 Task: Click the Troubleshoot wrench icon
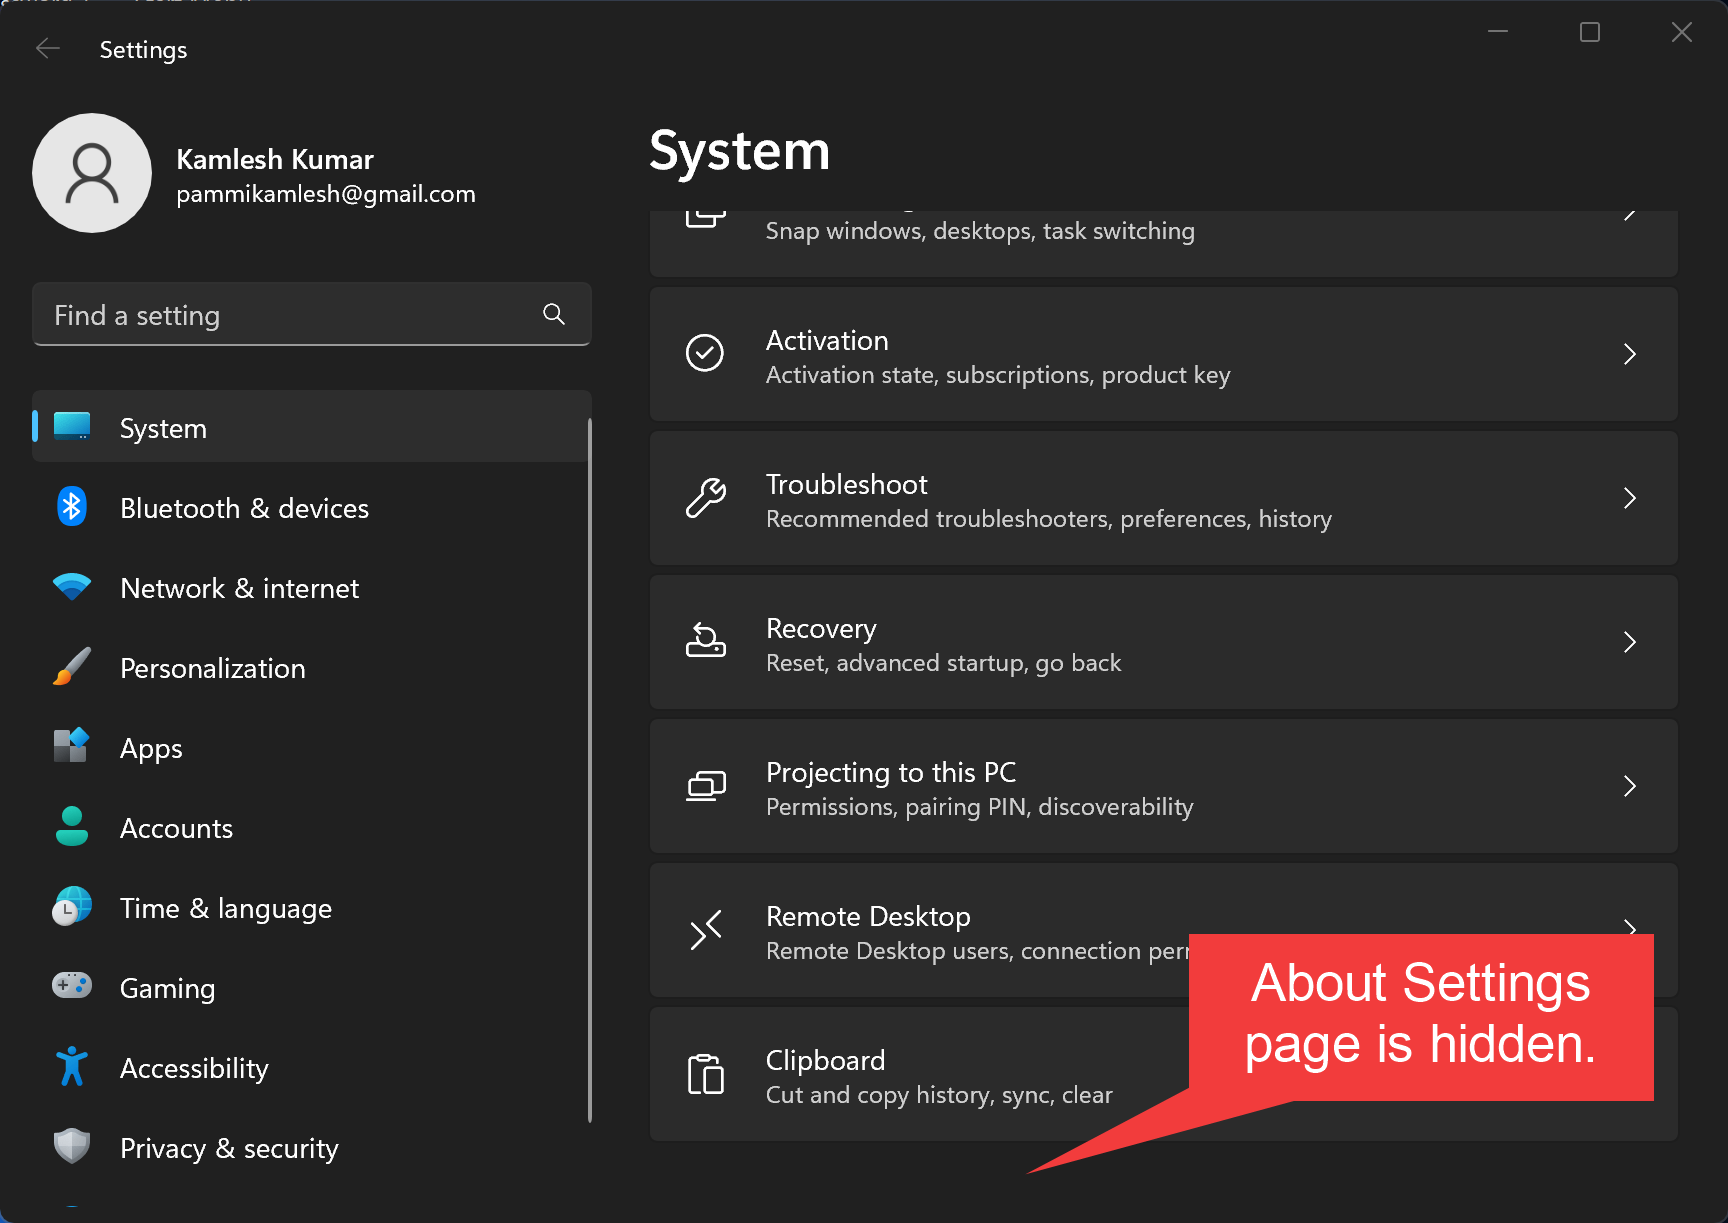[705, 498]
